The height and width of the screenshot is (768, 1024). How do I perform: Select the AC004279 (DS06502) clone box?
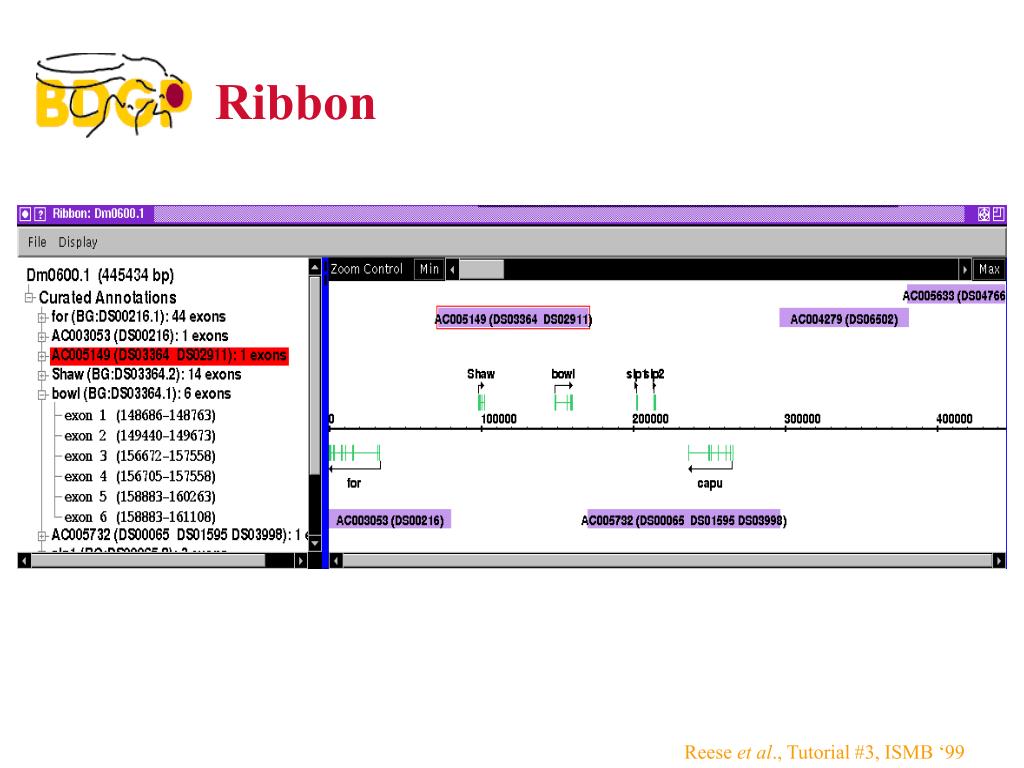(x=844, y=319)
